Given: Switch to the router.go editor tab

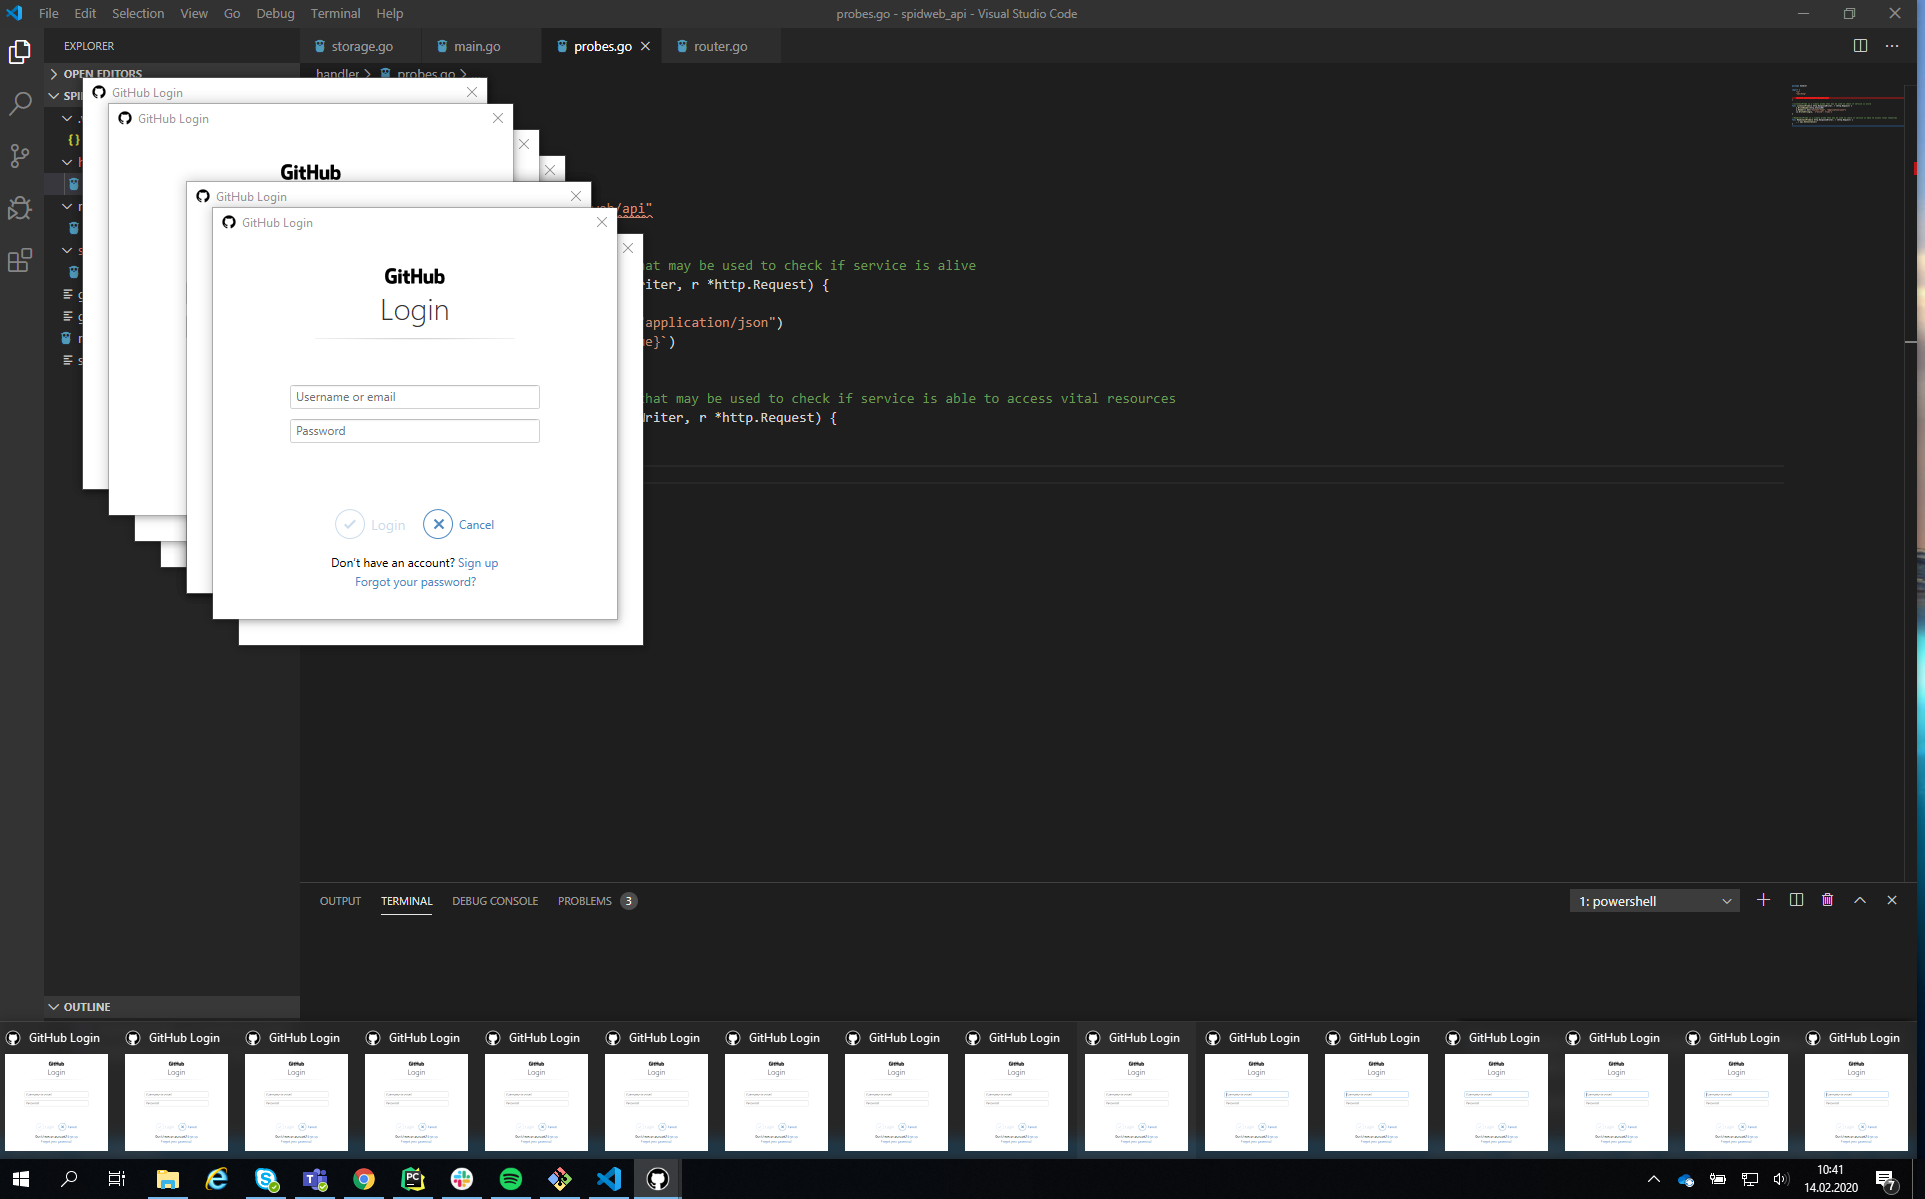Looking at the screenshot, I should tap(720, 46).
